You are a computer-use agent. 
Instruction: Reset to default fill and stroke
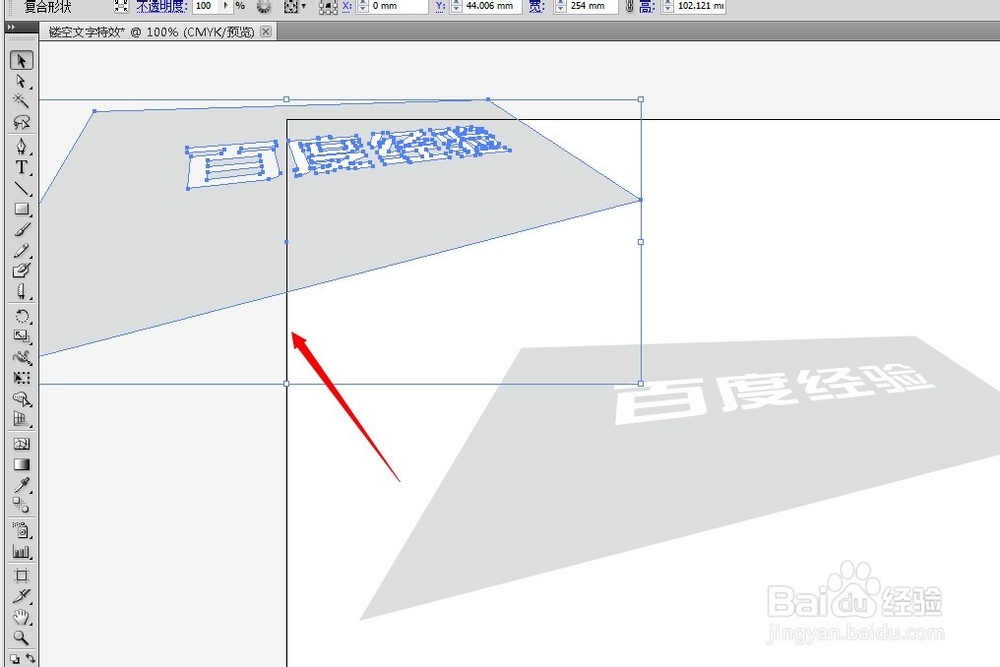[14, 659]
